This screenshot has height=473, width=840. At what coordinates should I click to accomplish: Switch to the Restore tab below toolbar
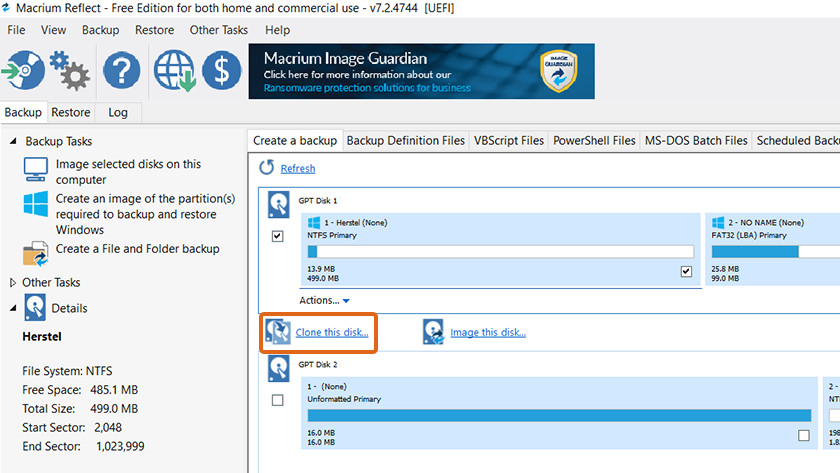(x=71, y=112)
